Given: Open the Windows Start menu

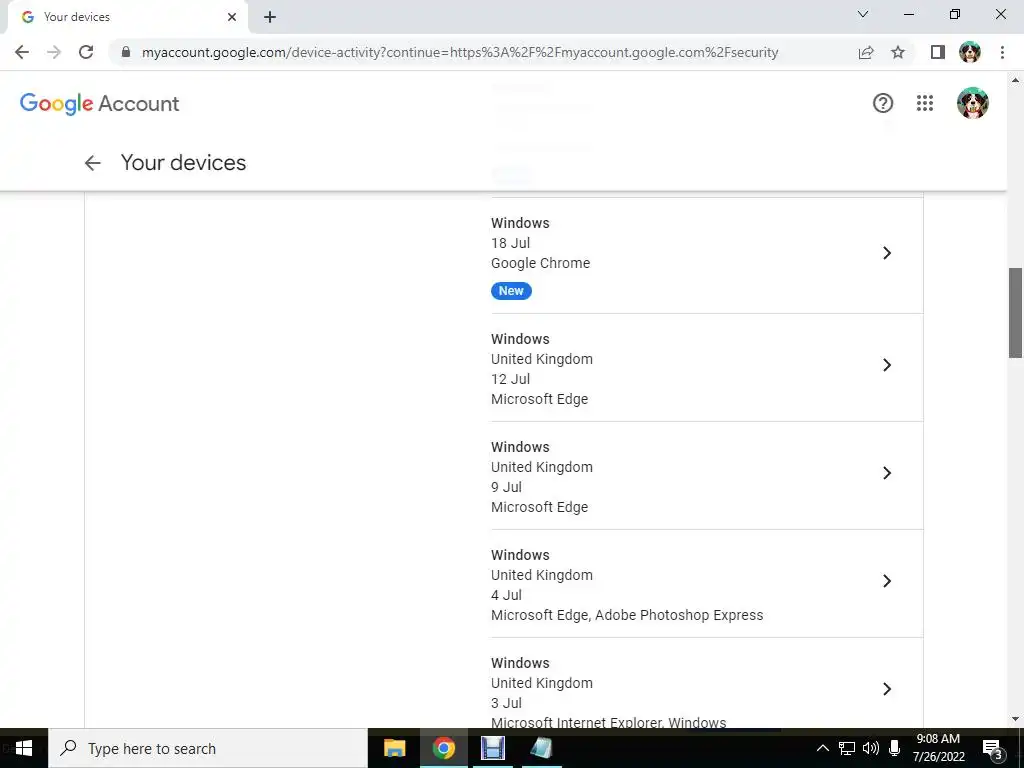Looking at the screenshot, I should pyautogui.click(x=24, y=748).
